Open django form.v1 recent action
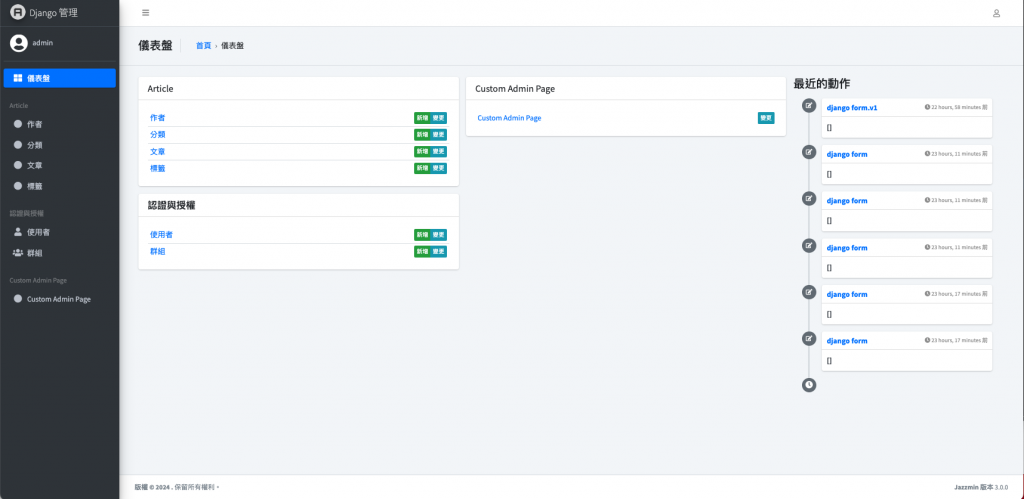This screenshot has width=1024, height=499. coord(852,107)
